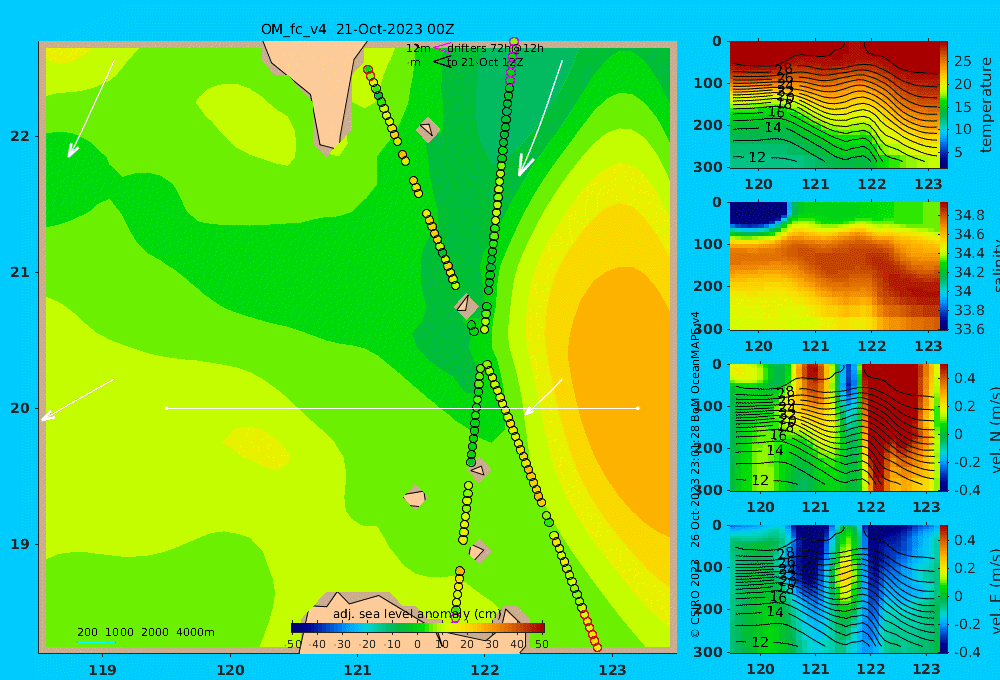Click the 'temperature' axis label

tap(987, 105)
